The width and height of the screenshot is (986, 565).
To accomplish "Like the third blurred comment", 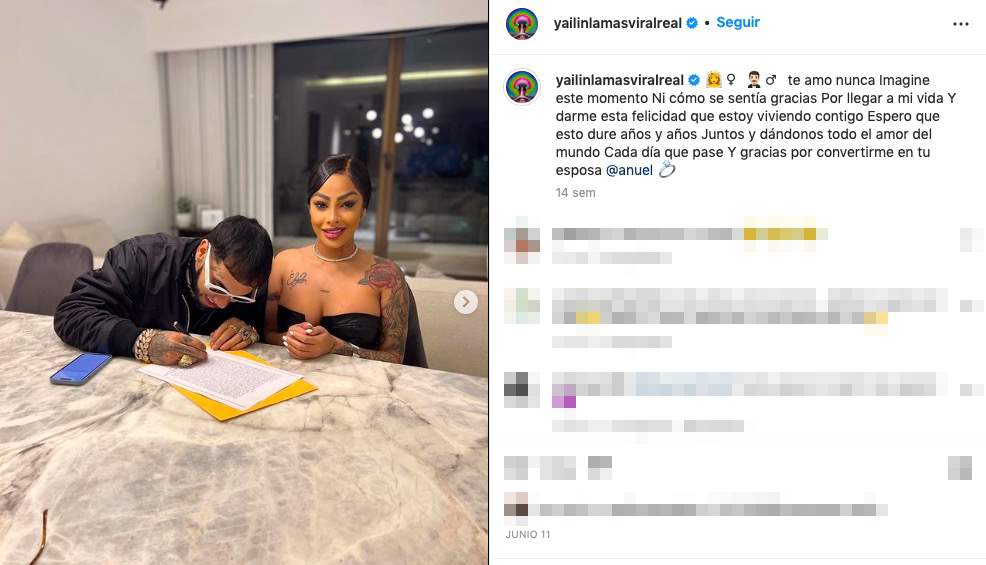I will pyautogui.click(x=971, y=390).
